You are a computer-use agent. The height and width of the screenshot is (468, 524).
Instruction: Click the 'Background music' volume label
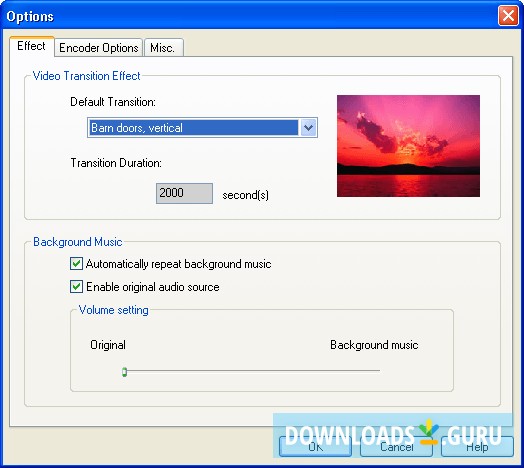pyautogui.click(x=374, y=345)
